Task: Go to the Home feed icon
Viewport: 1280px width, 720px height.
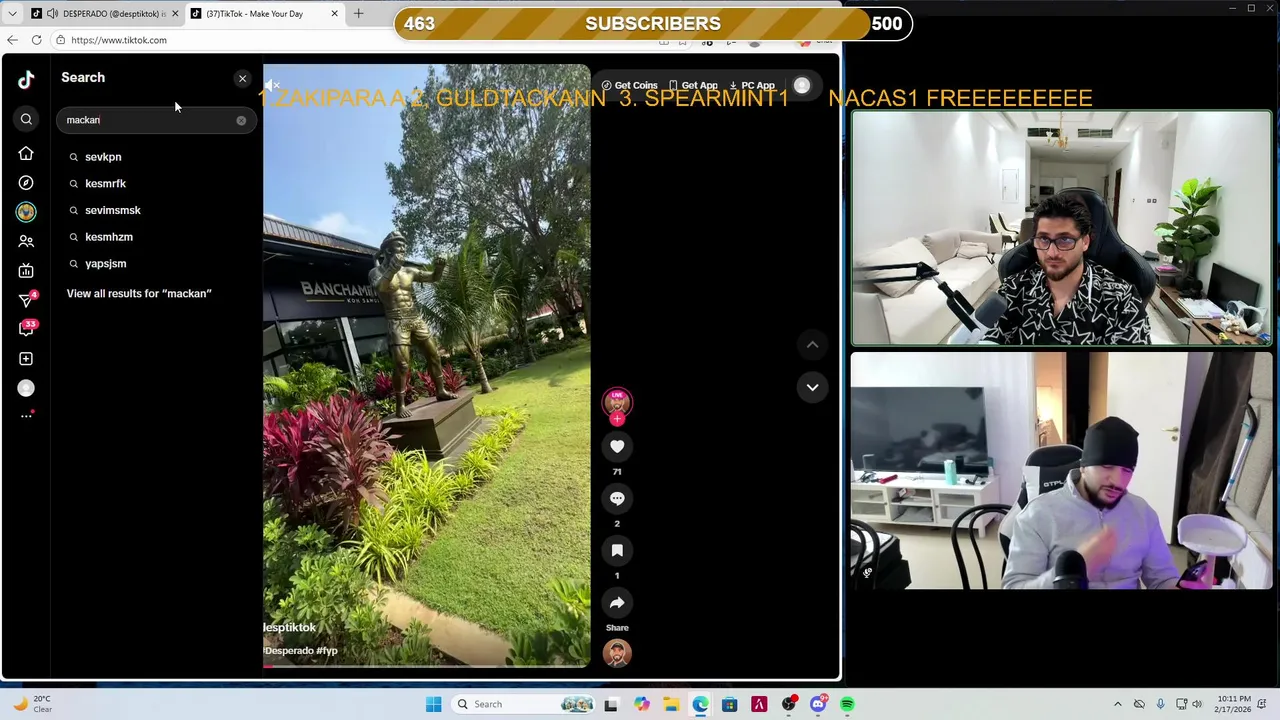Action: 26,153
